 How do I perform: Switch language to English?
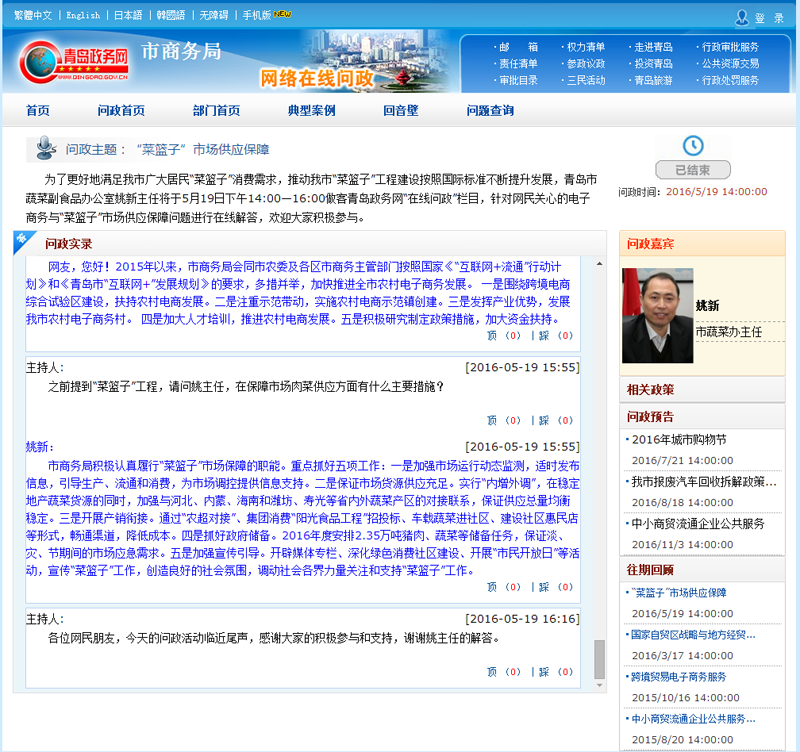click(x=83, y=16)
